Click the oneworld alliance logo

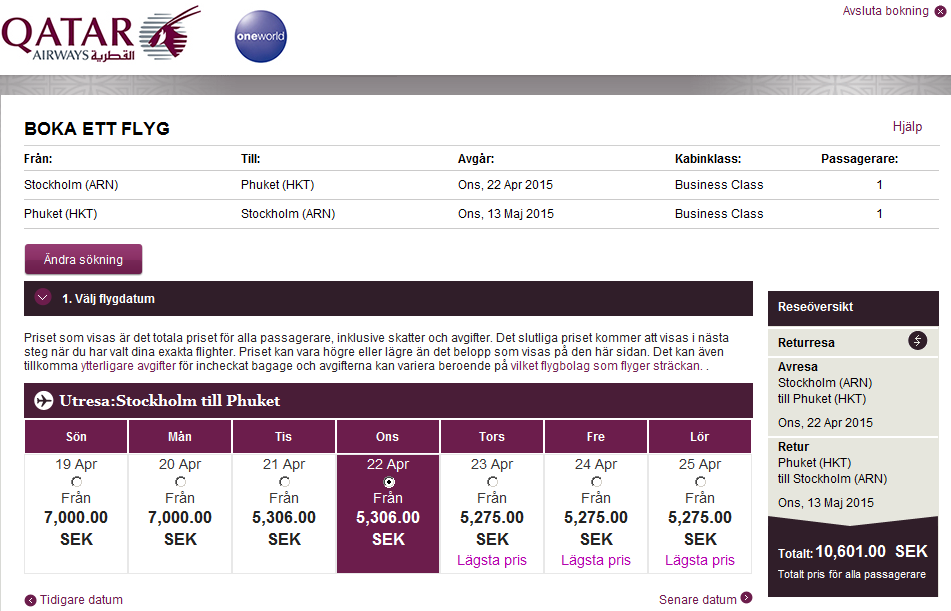260,36
